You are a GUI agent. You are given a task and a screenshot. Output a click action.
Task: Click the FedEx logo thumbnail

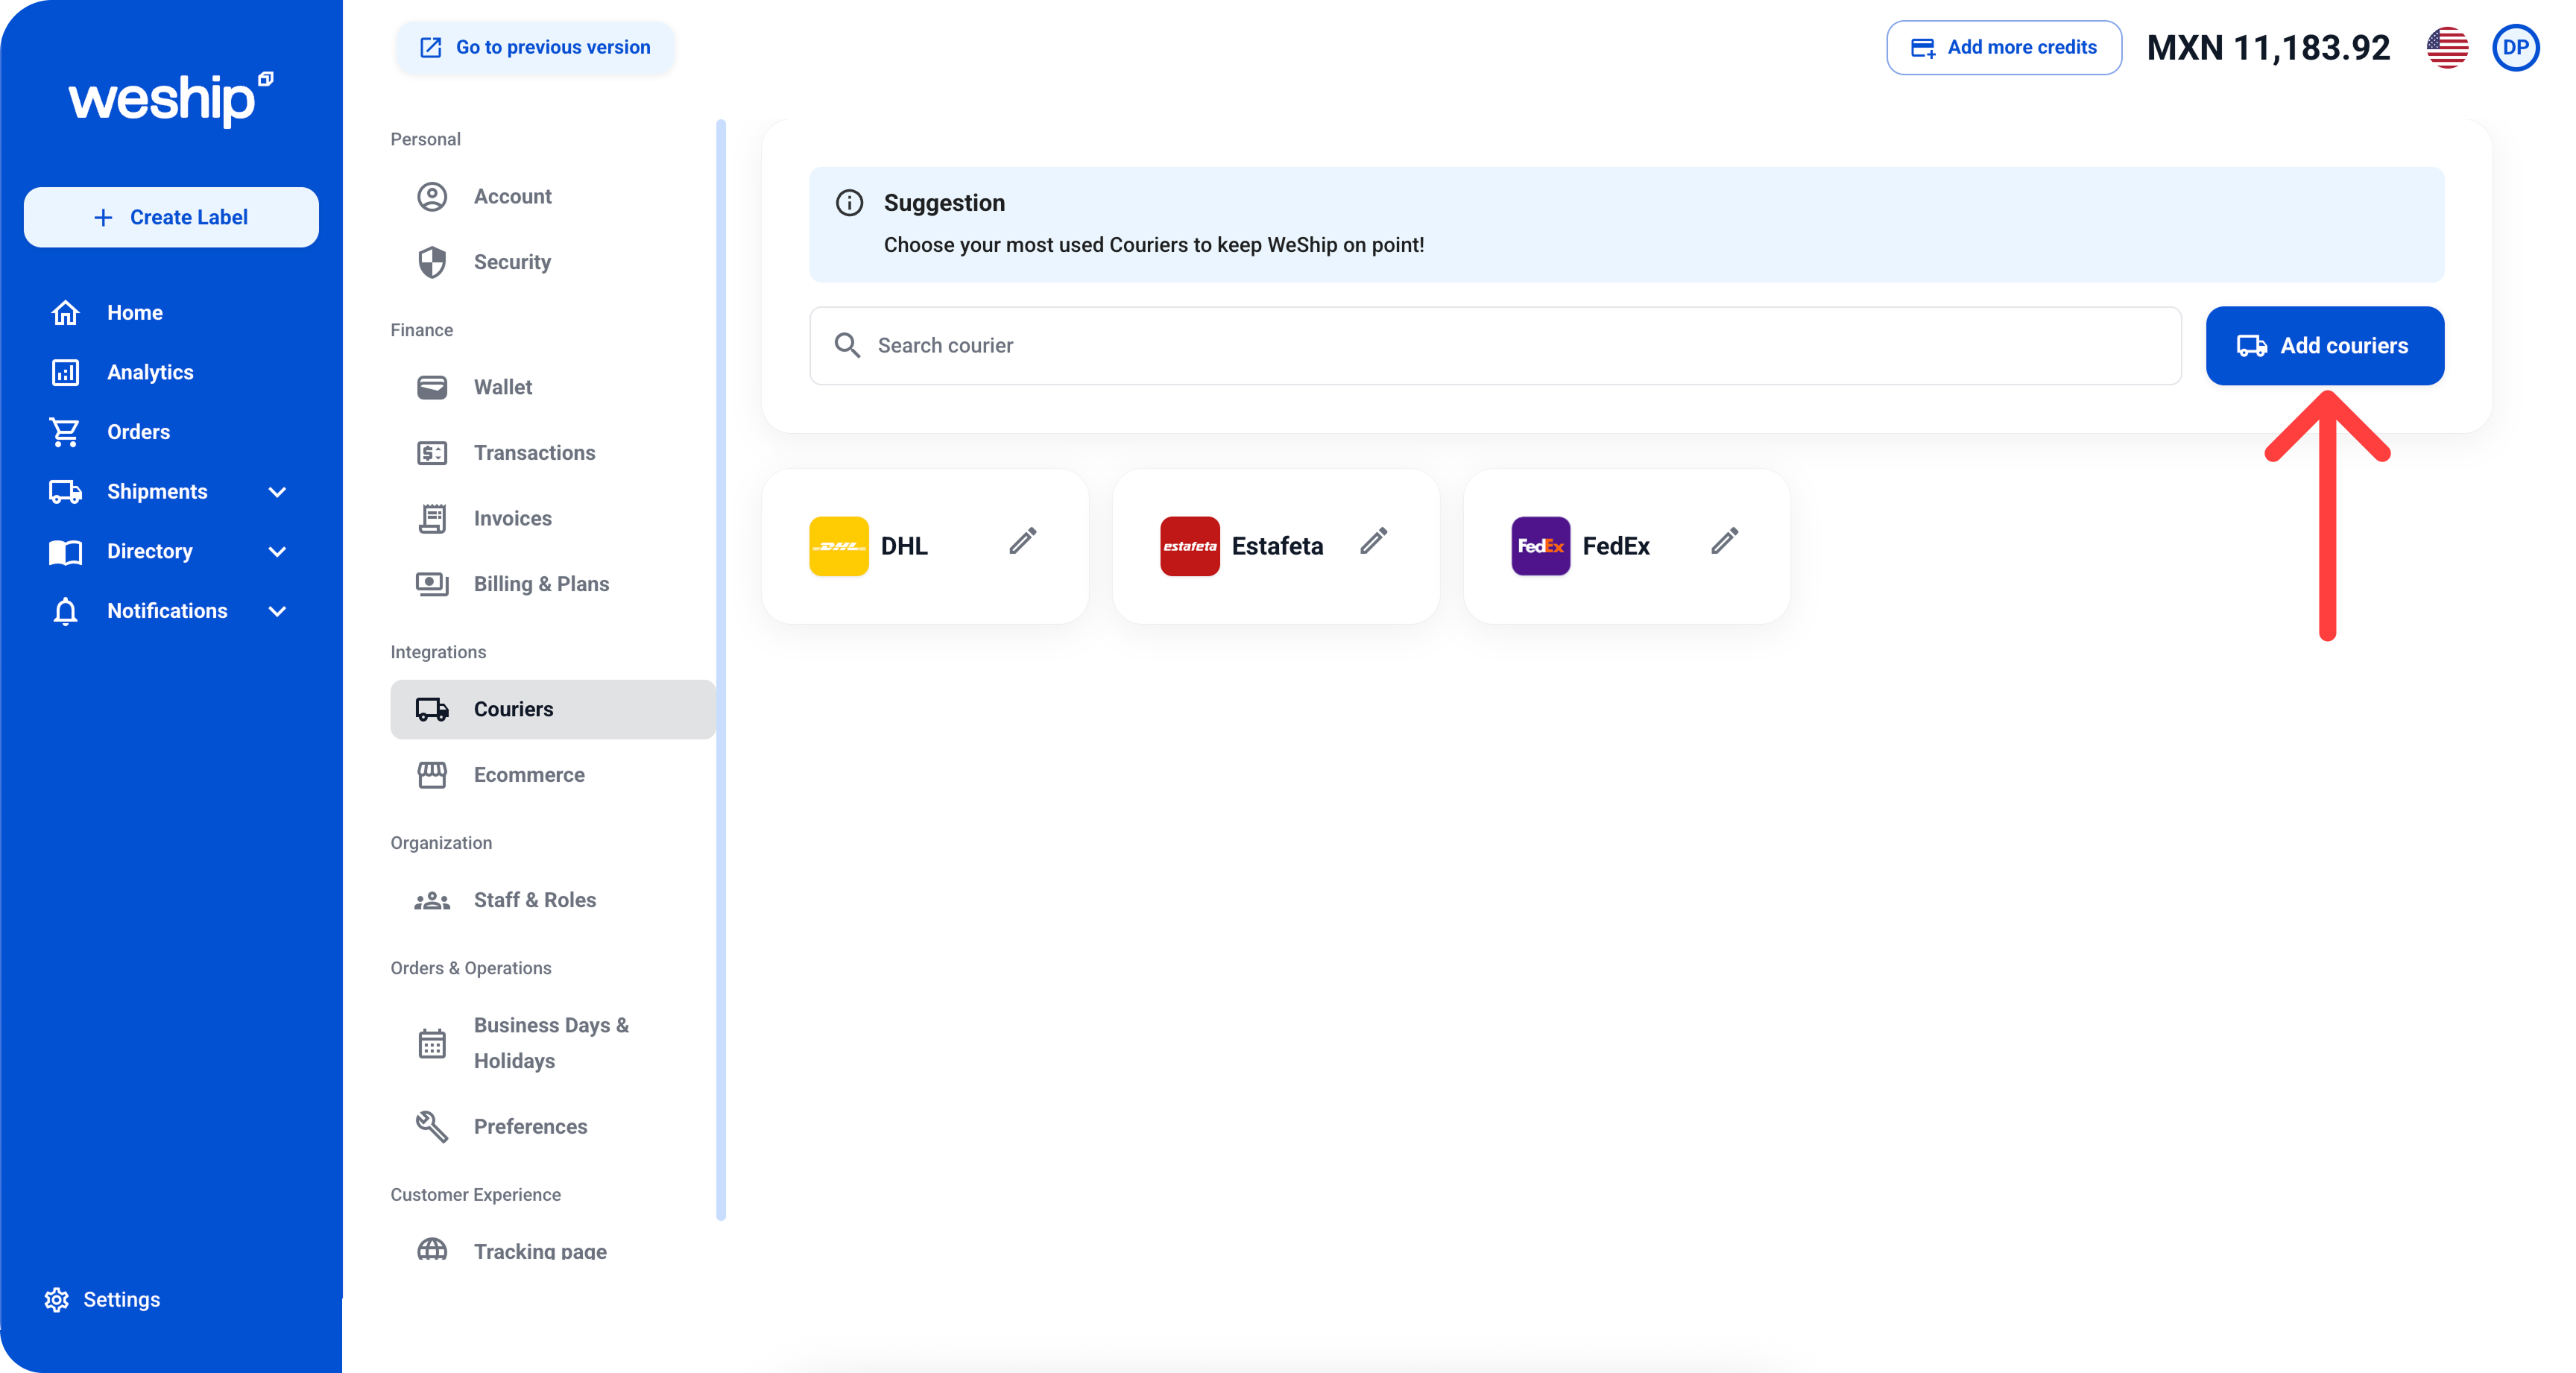pyautogui.click(x=1540, y=546)
